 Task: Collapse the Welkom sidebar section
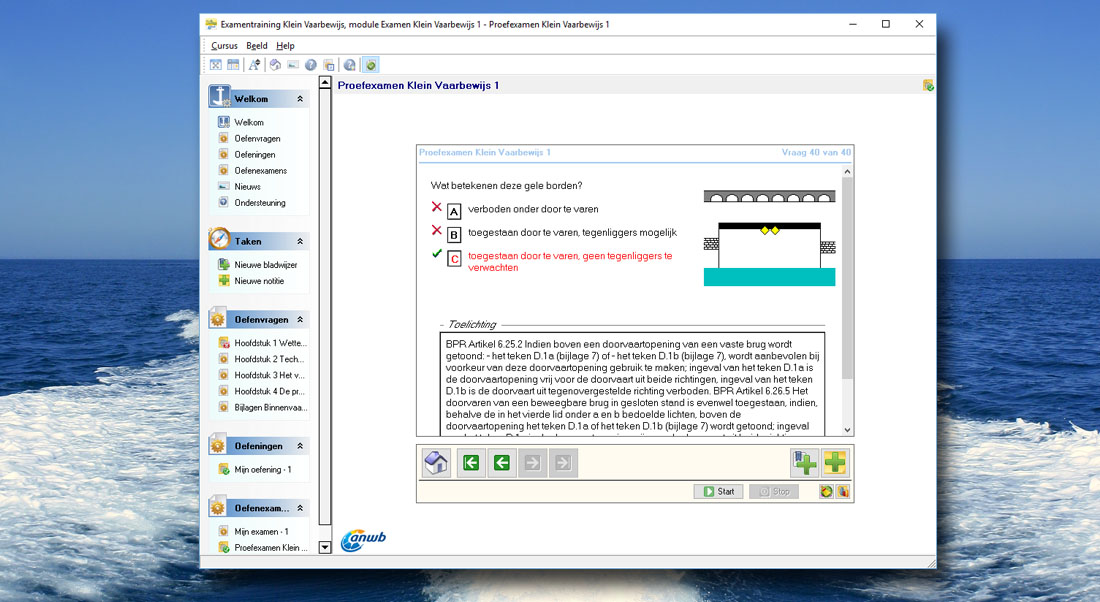pos(300,99)
